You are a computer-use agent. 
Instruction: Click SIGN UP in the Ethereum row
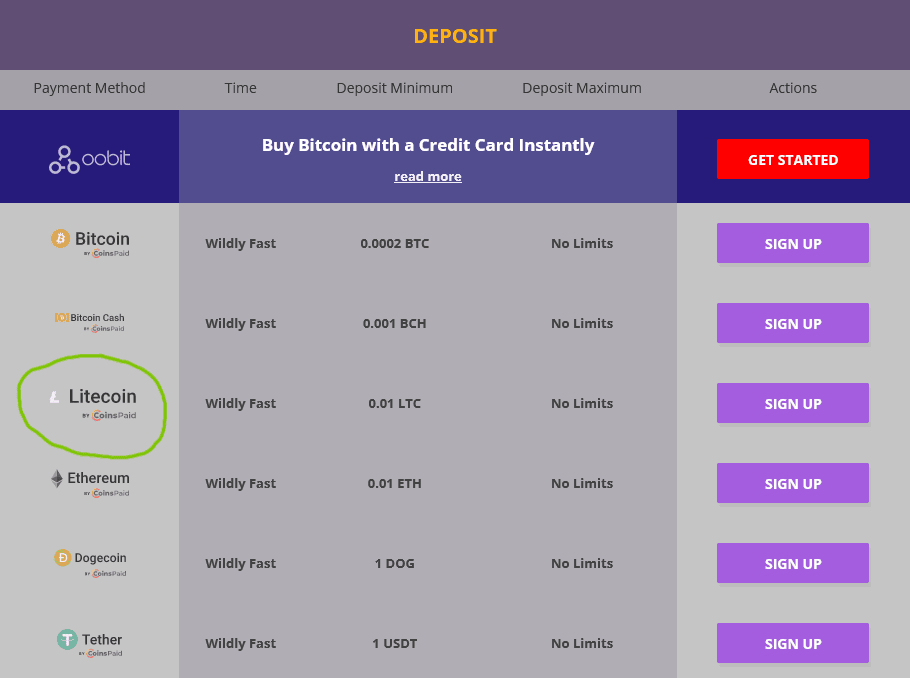pyautogui.click(x=793, y=484)
